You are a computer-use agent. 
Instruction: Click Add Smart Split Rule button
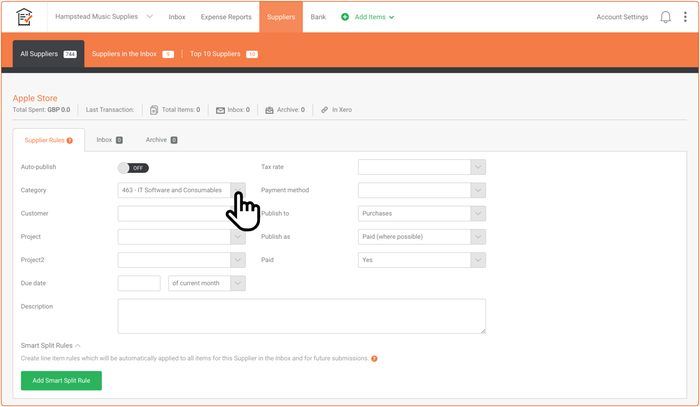tap(61, 381)
